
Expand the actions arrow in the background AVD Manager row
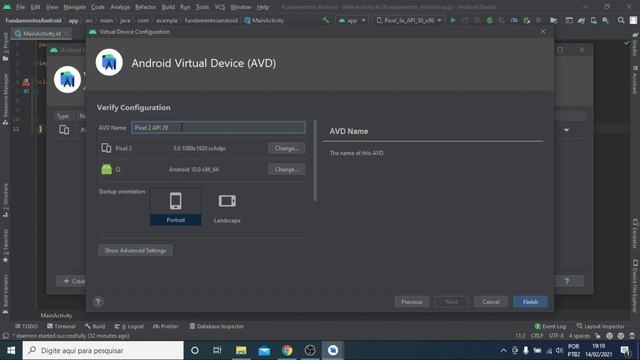(x=567, y=130)
